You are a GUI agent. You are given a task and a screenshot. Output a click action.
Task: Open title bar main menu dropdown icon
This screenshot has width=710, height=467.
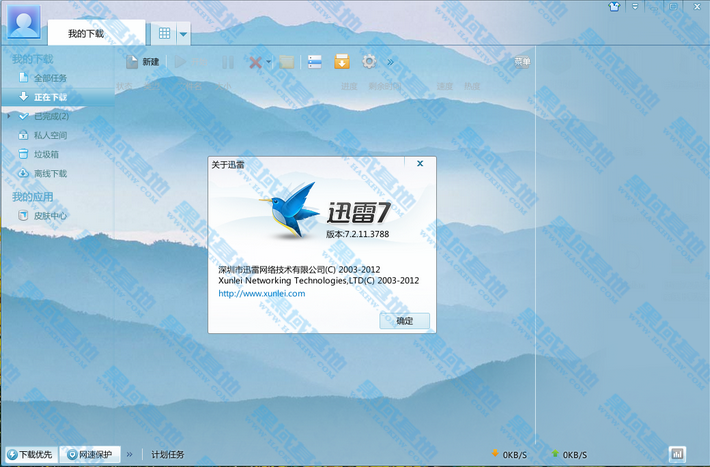click(x=635, y=7)
